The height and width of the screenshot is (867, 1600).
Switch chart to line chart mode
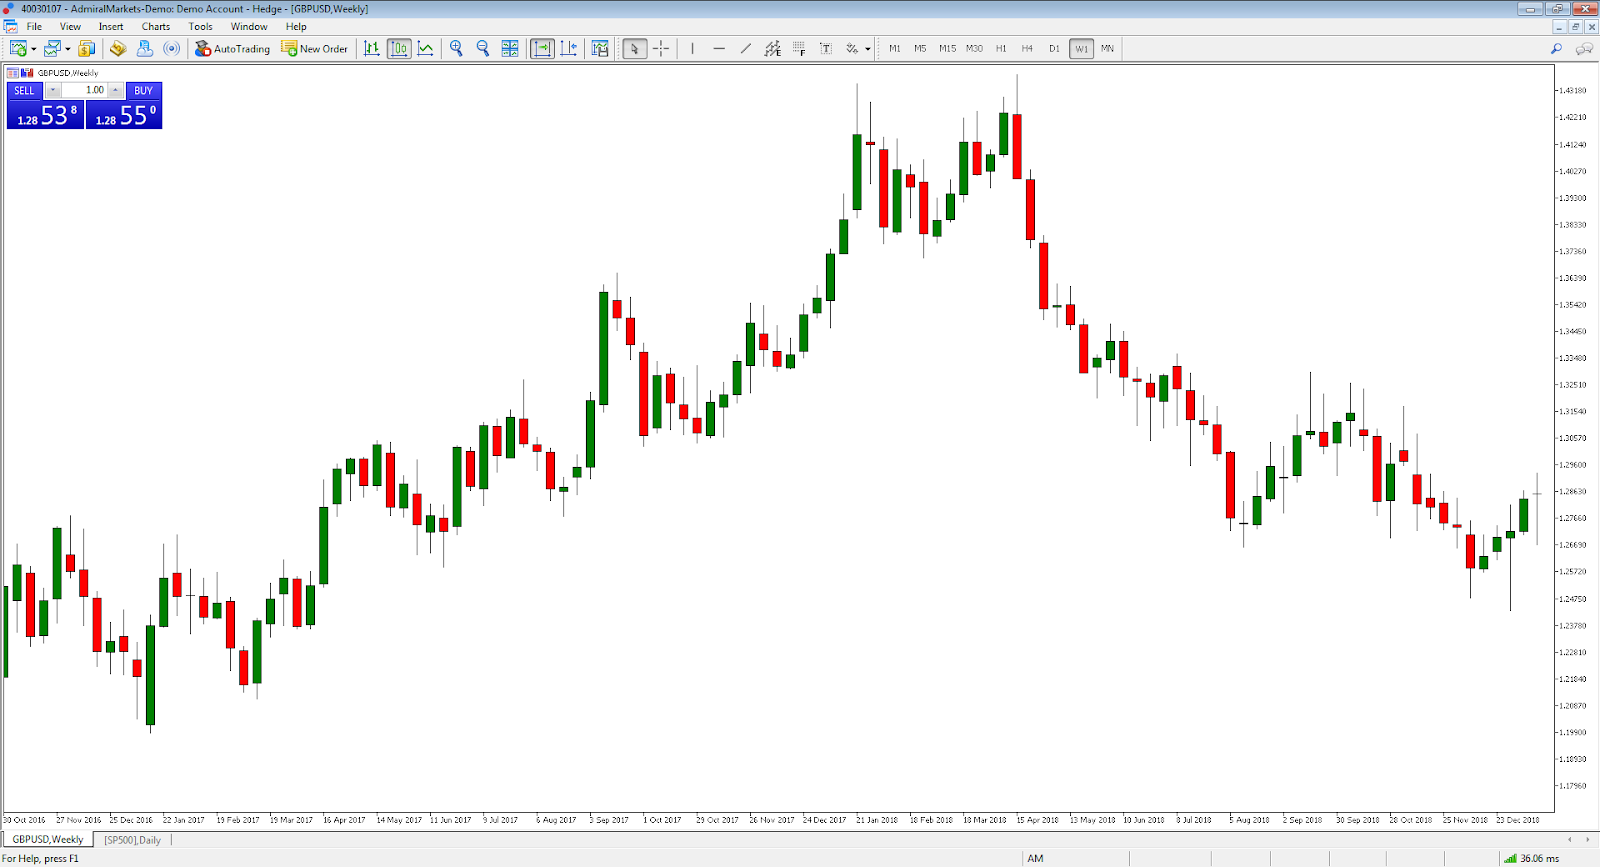(x=426, y=48)
